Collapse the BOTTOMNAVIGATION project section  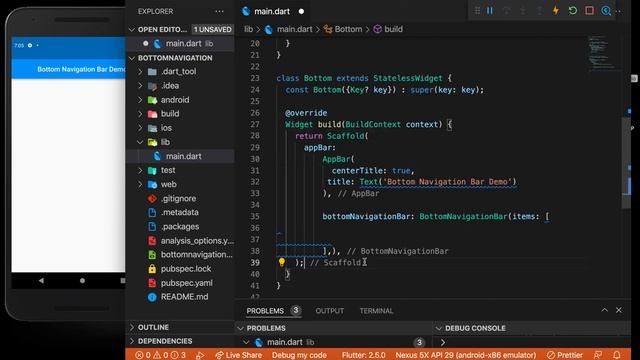point(131,58)
